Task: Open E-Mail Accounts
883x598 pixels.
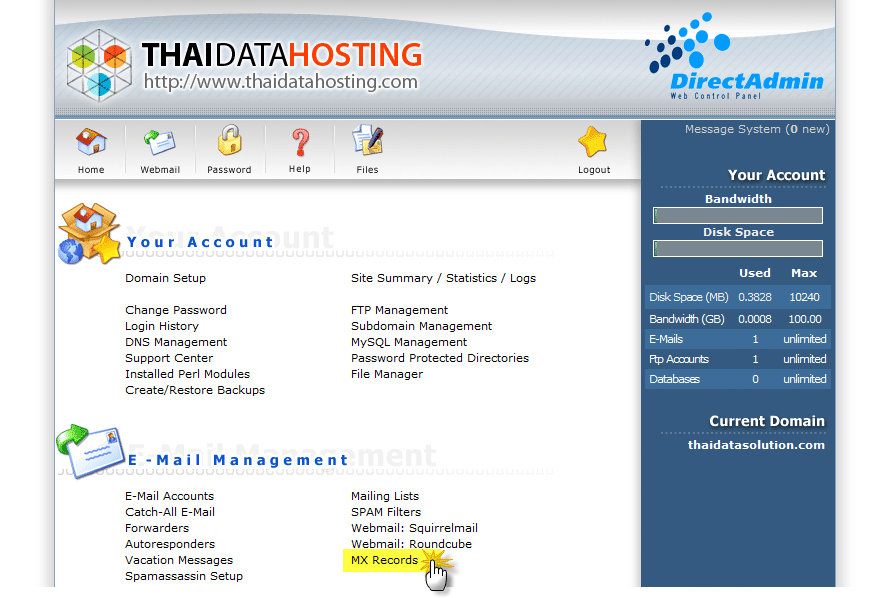Action: pos(169,496)
